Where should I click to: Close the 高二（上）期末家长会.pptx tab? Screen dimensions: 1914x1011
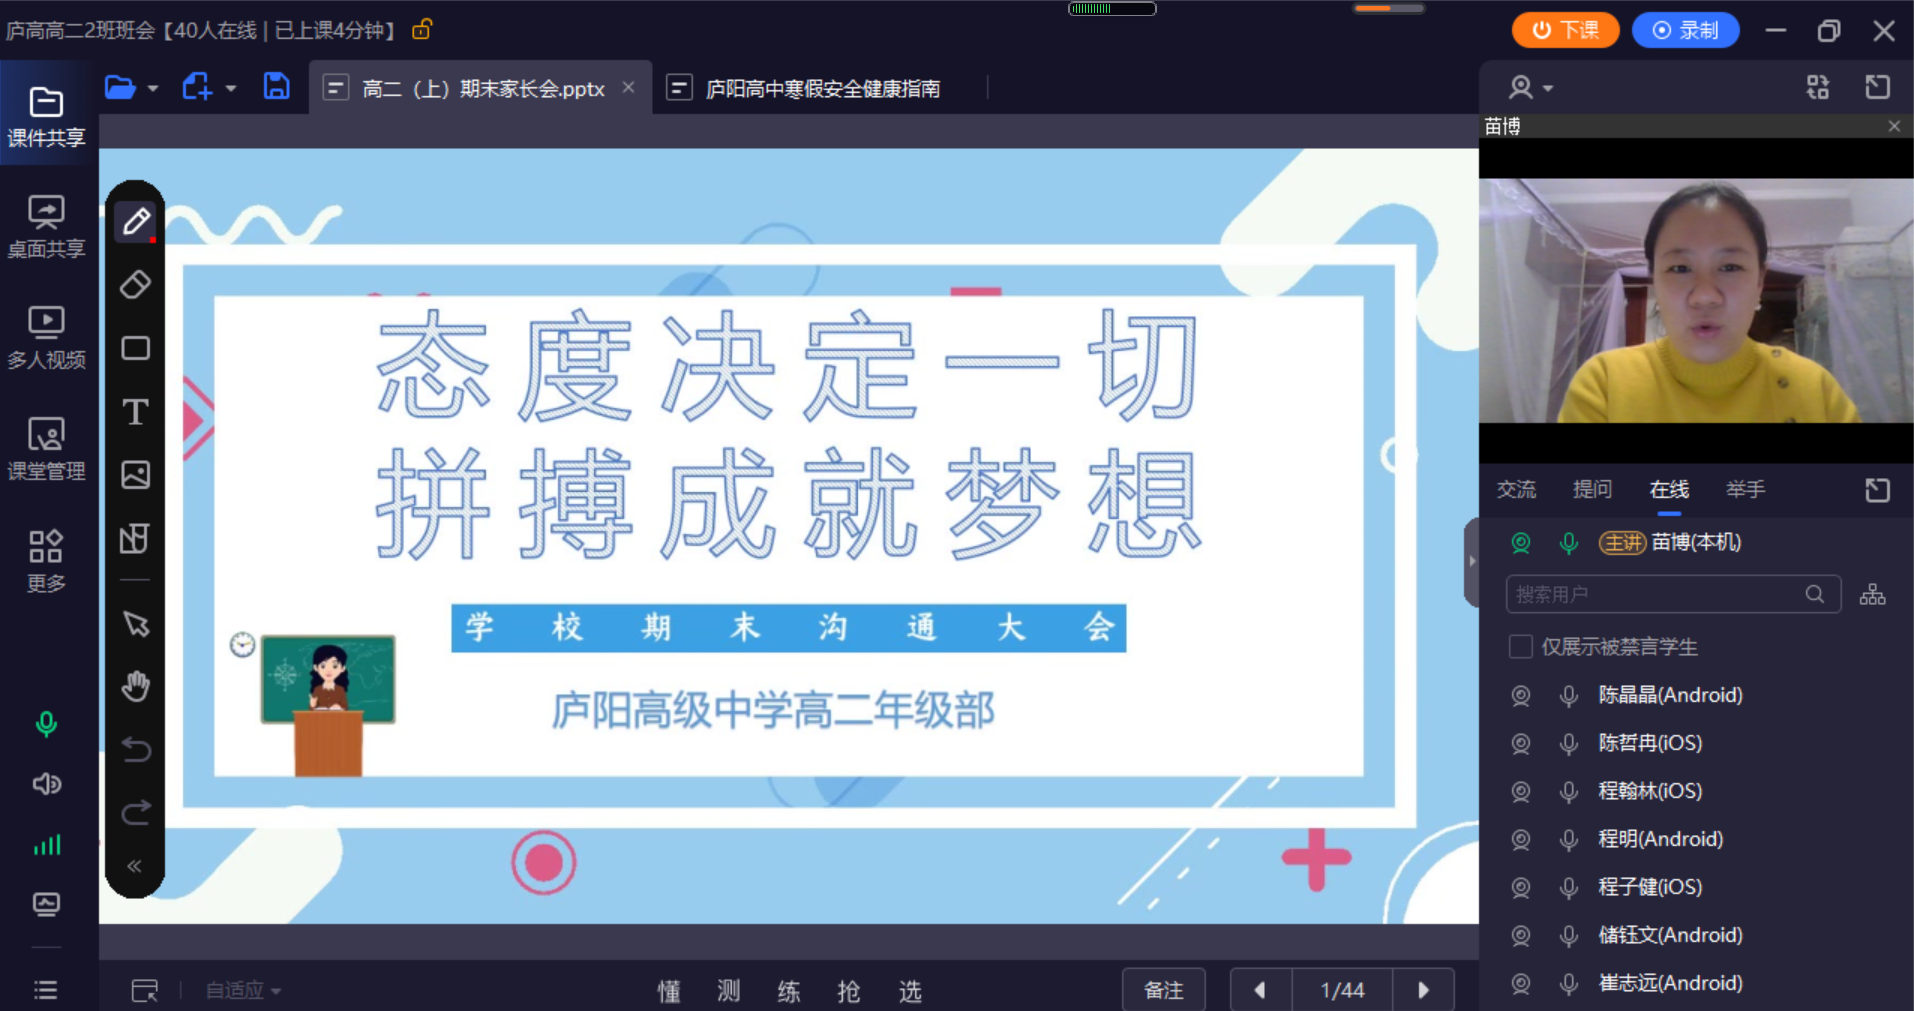coord(628,88)
